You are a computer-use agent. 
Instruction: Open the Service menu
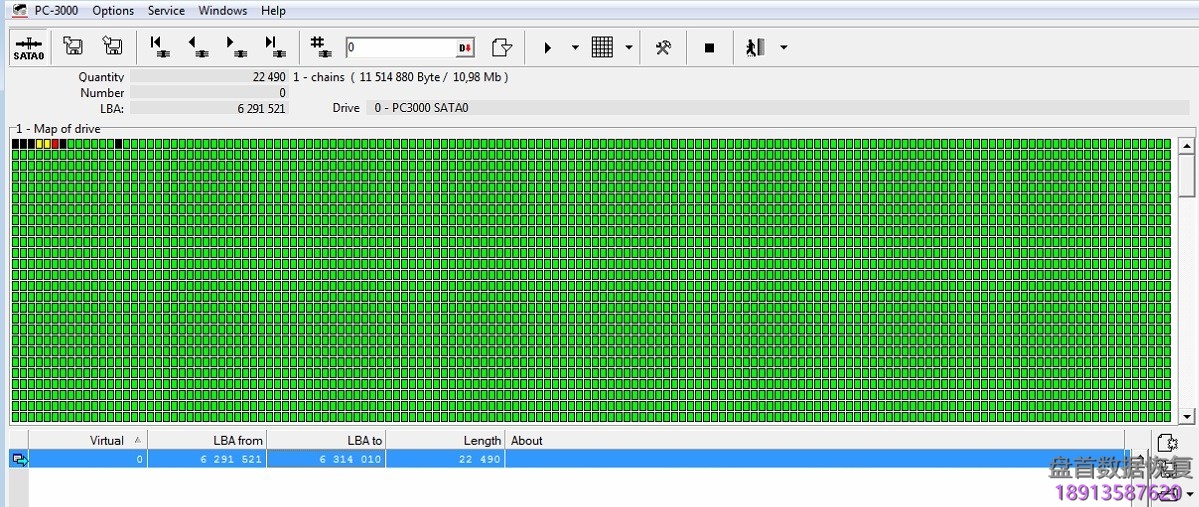[x=166, y=11]
